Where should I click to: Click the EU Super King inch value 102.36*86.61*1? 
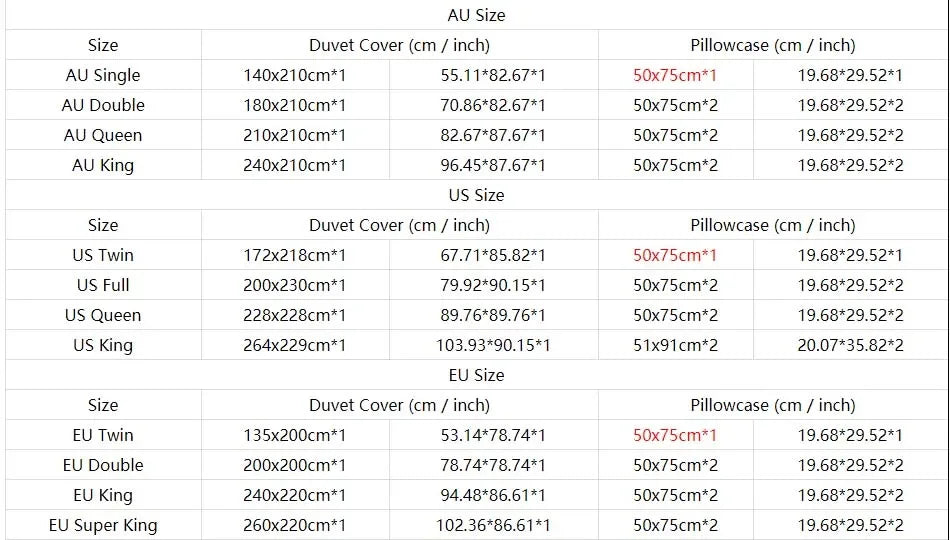(x=494, y=525)
